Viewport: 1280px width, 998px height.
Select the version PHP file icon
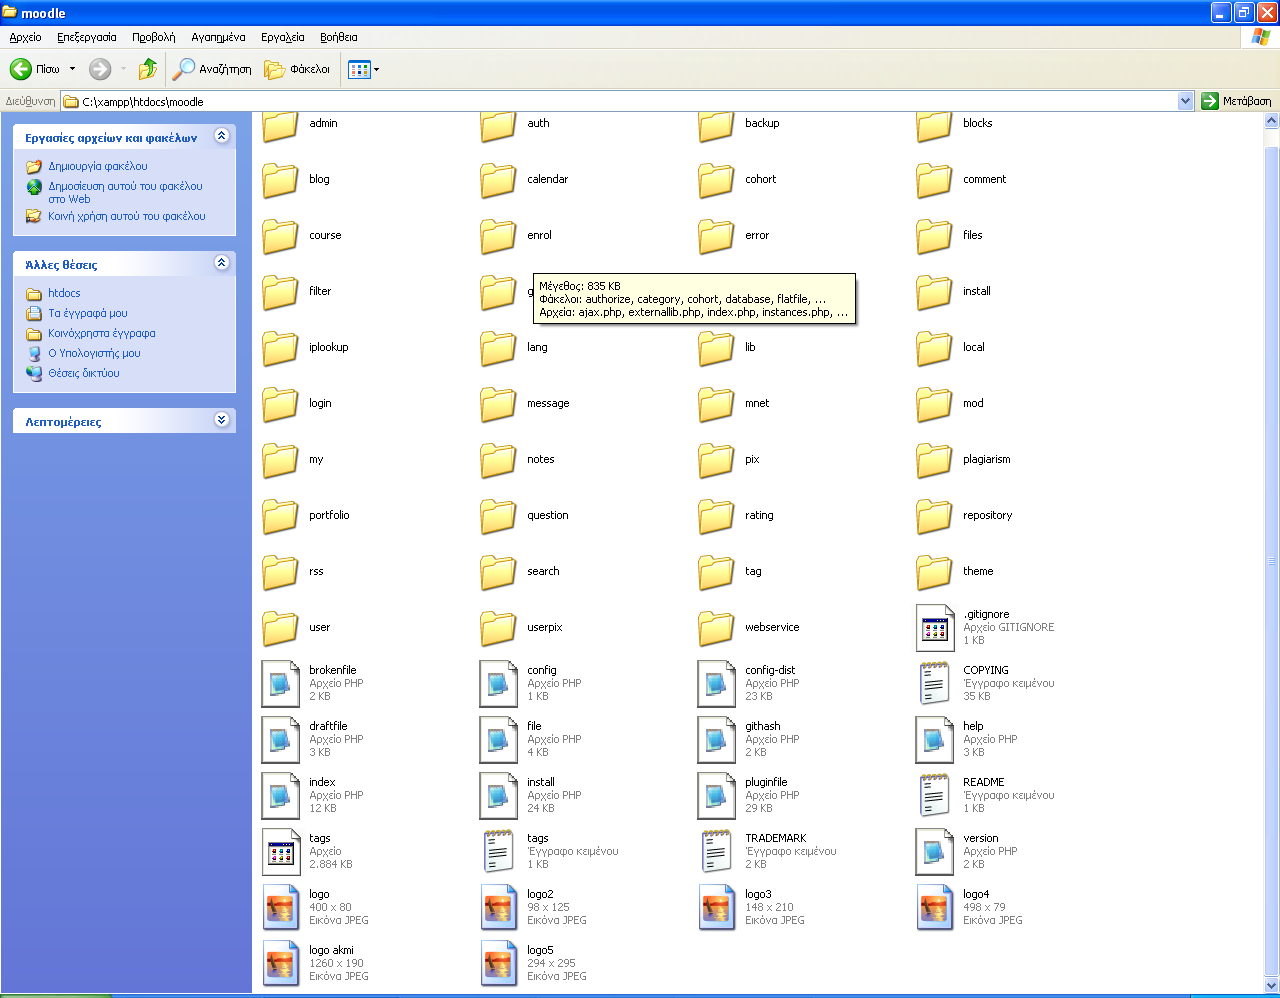coord(934,852)
